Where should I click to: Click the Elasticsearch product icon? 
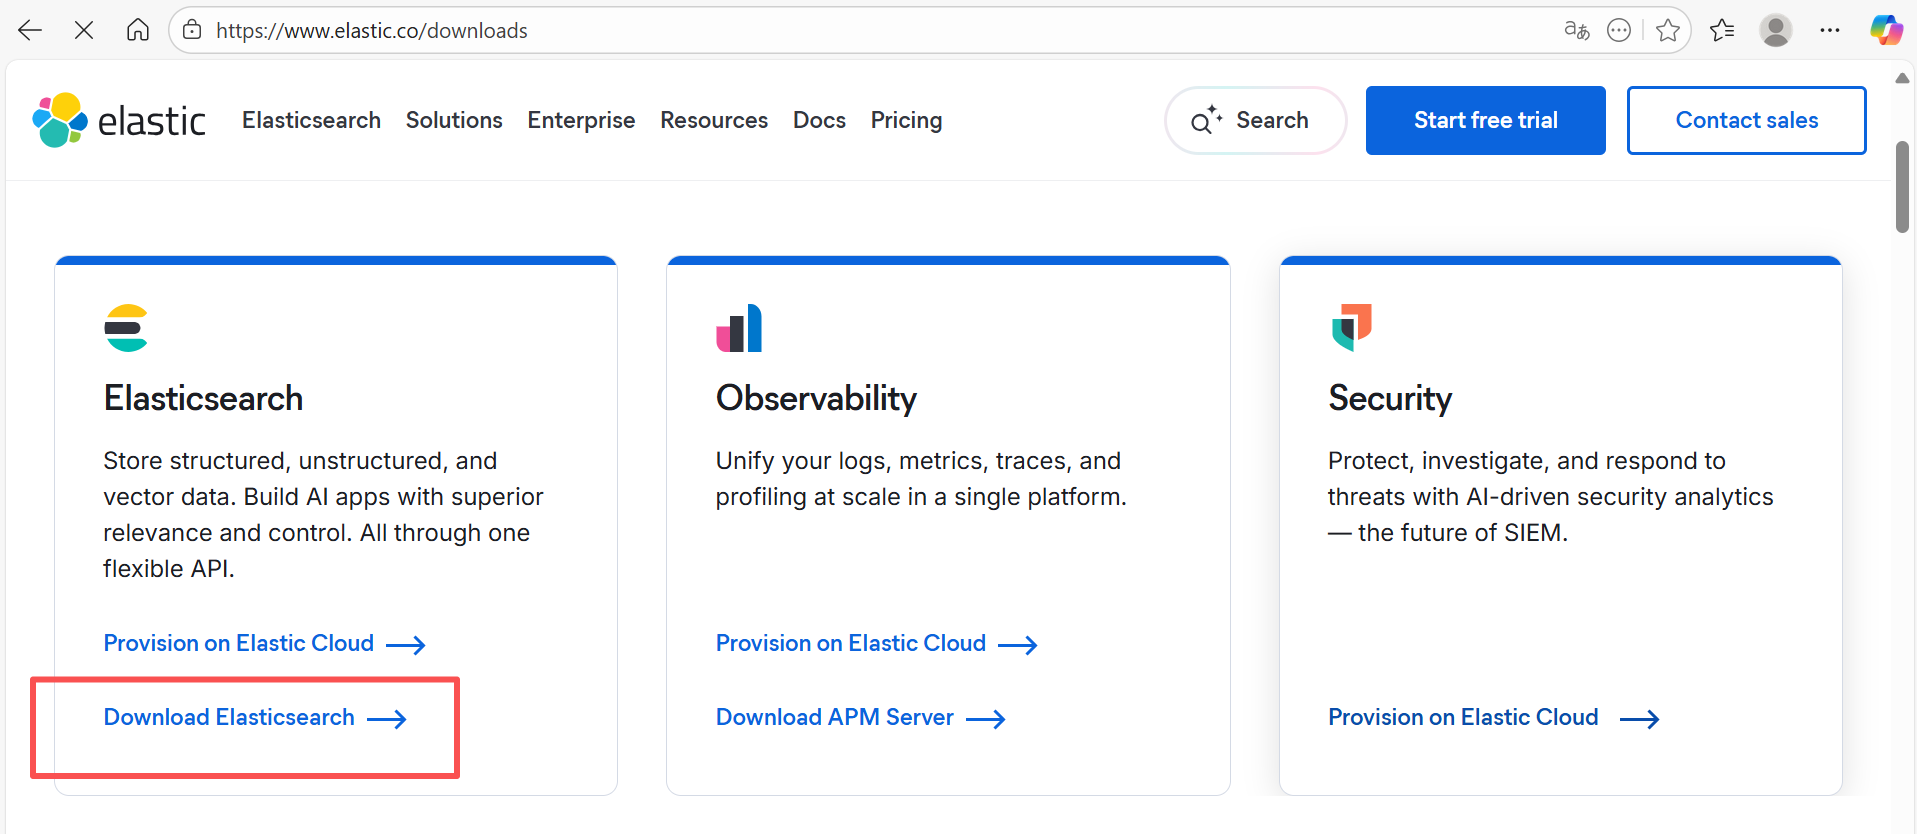(x=126, y=328)
